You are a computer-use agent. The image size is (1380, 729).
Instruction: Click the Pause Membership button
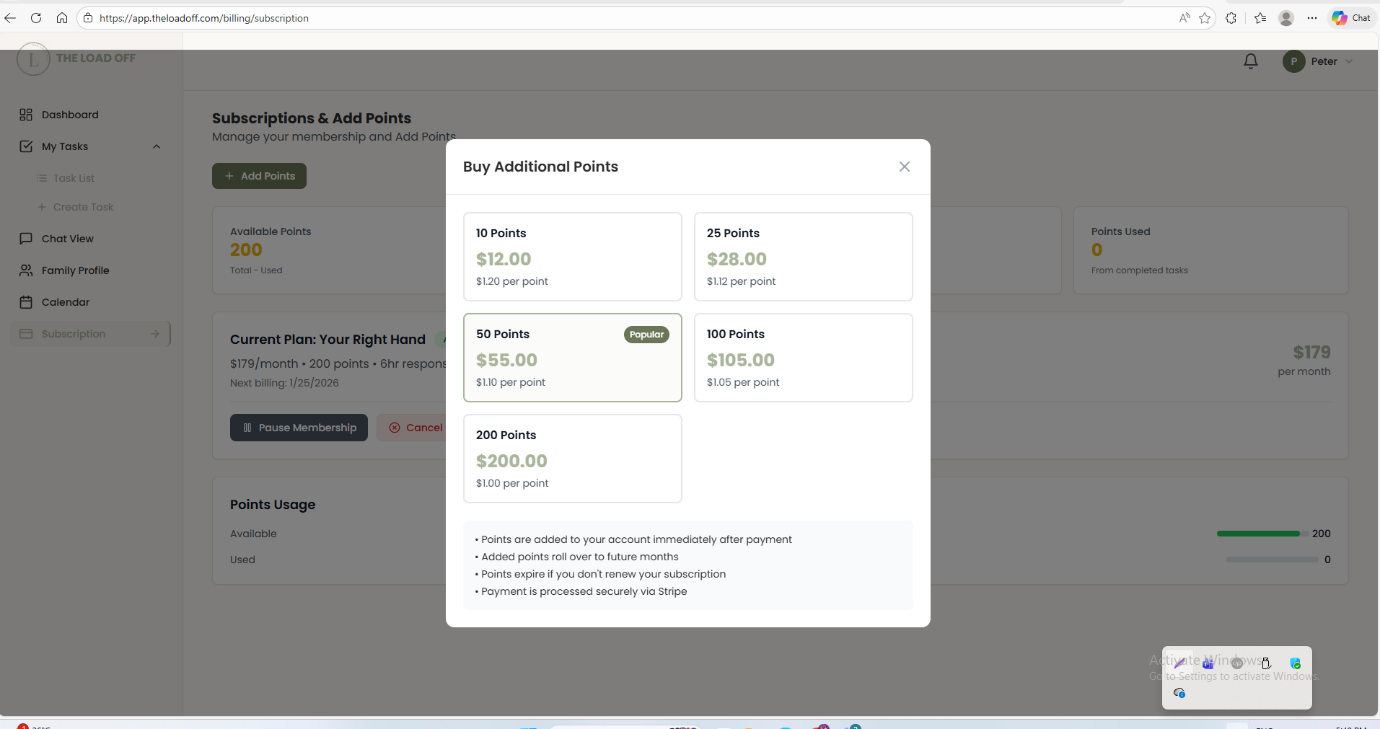pyautogui.click(x=299, y=428)
